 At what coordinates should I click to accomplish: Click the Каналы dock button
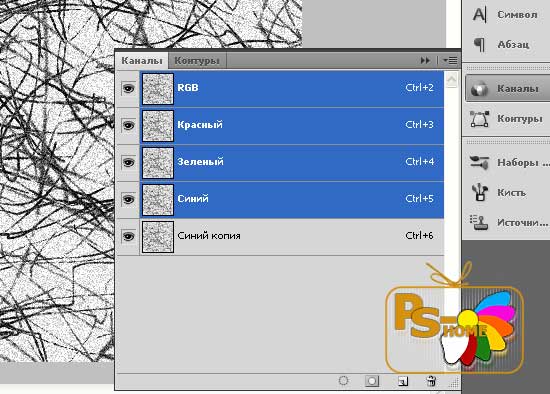point(507,89)
